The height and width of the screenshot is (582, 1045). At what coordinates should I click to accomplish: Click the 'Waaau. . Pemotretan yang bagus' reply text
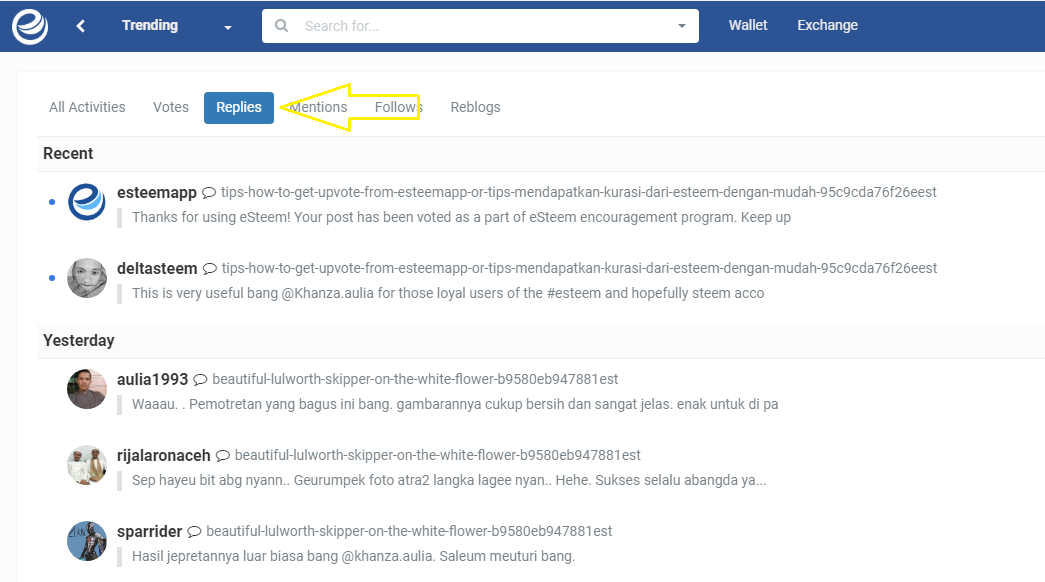point(455,405)
